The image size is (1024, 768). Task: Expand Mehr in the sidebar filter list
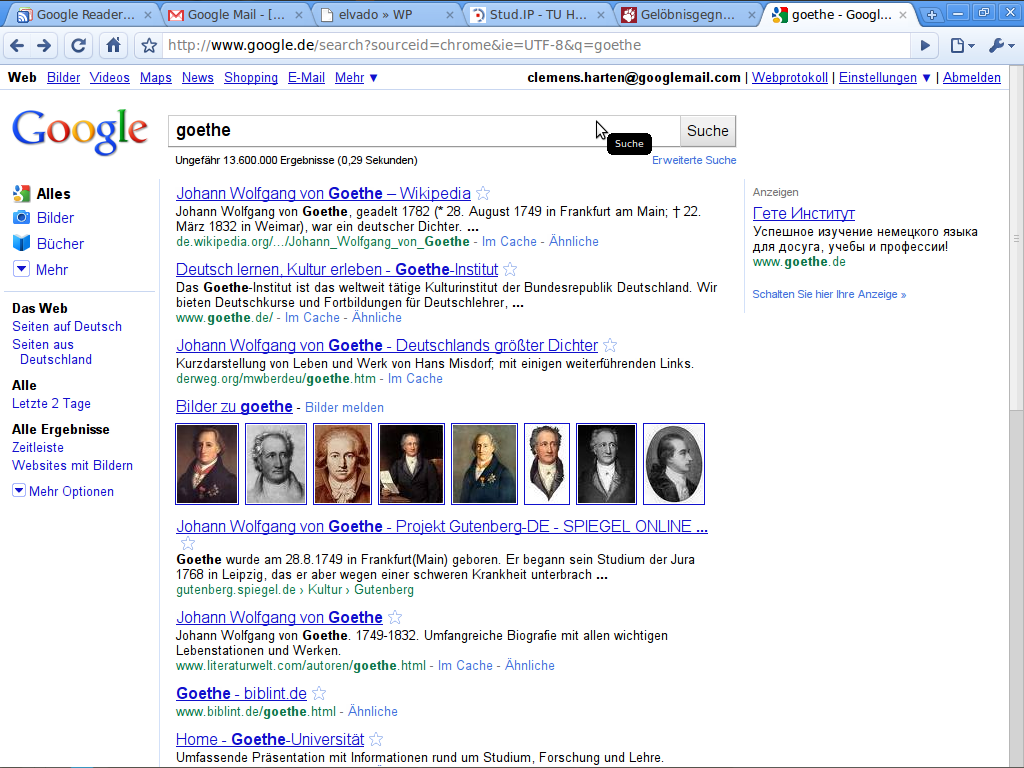tap(22, 269)
